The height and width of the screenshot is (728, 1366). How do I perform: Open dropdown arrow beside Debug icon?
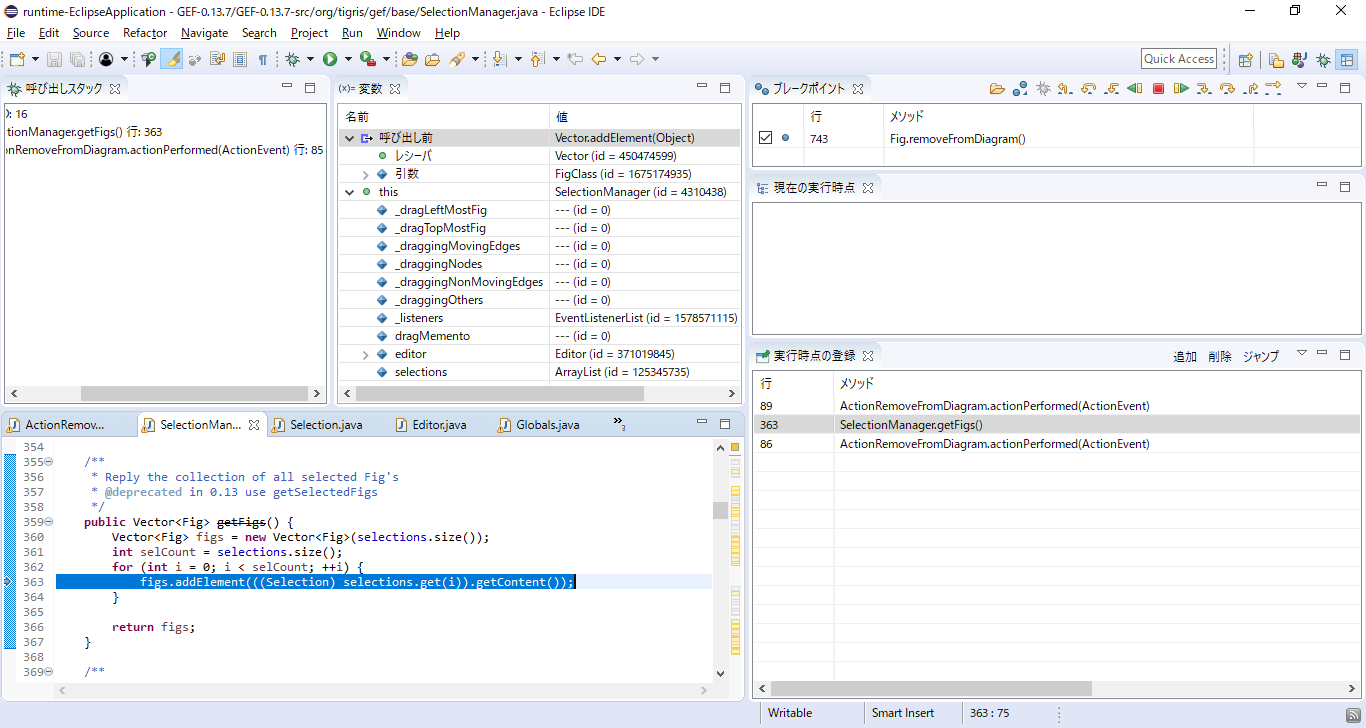pos(310,59)
